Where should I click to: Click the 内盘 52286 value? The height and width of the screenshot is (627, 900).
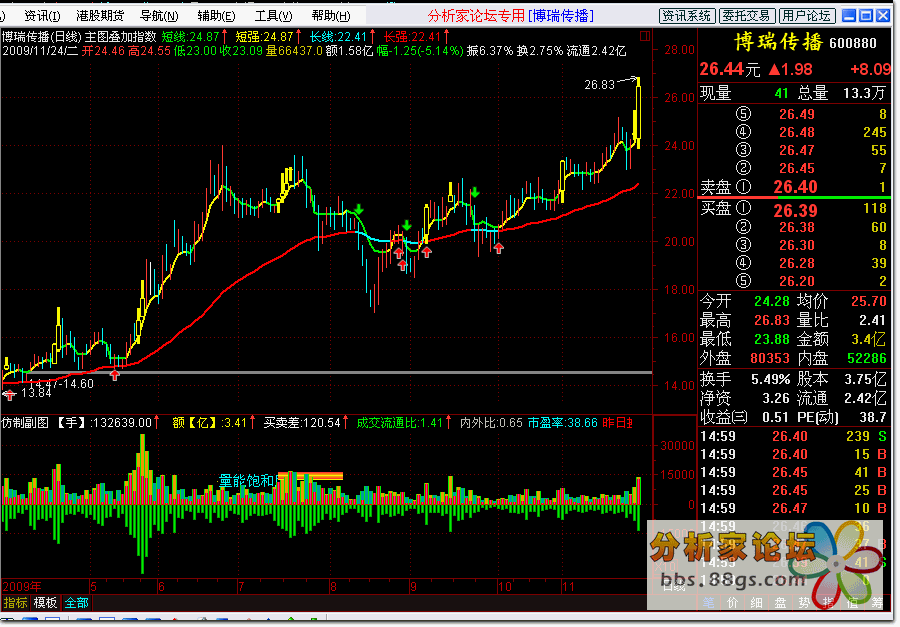(x=867, y=358)
